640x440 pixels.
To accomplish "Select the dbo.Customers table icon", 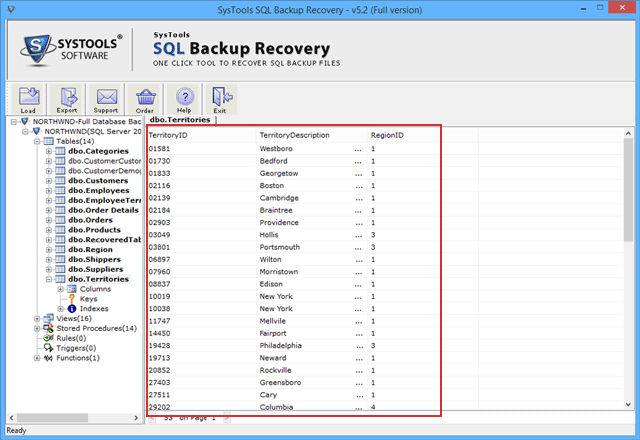I will click(x=60, y=180).
